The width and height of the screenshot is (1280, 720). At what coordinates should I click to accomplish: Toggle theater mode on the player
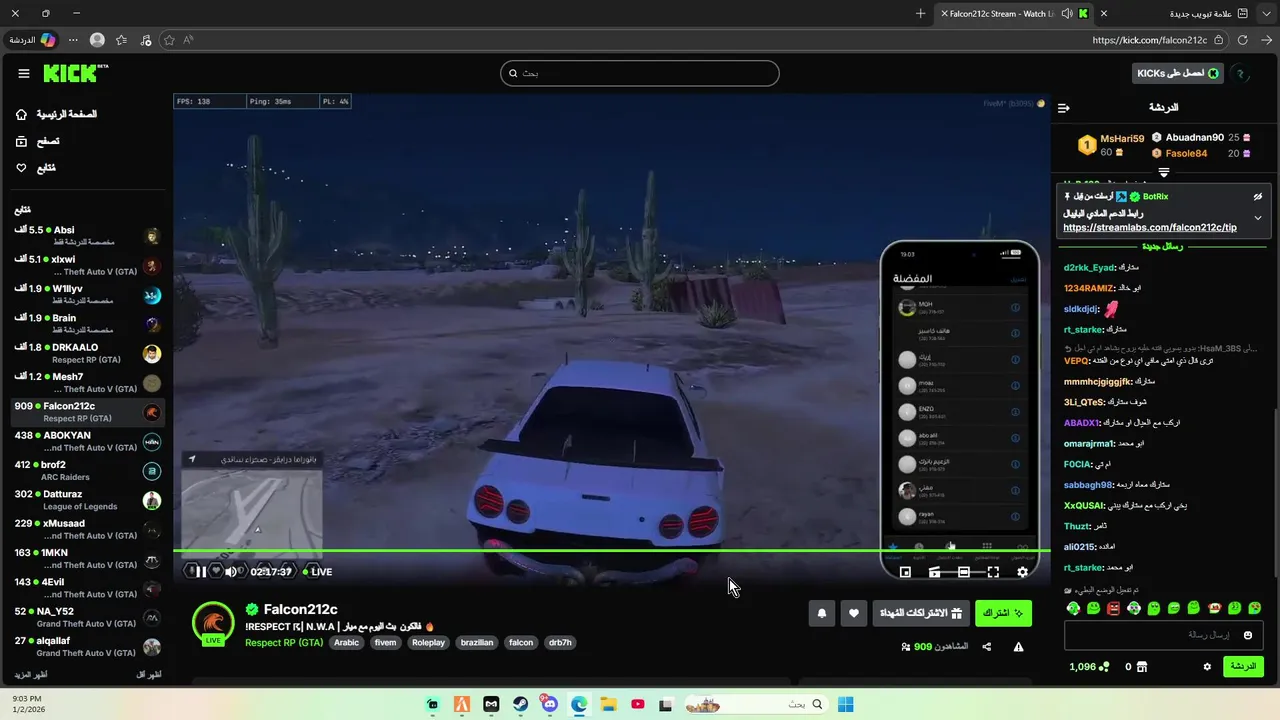pos(963,572)
